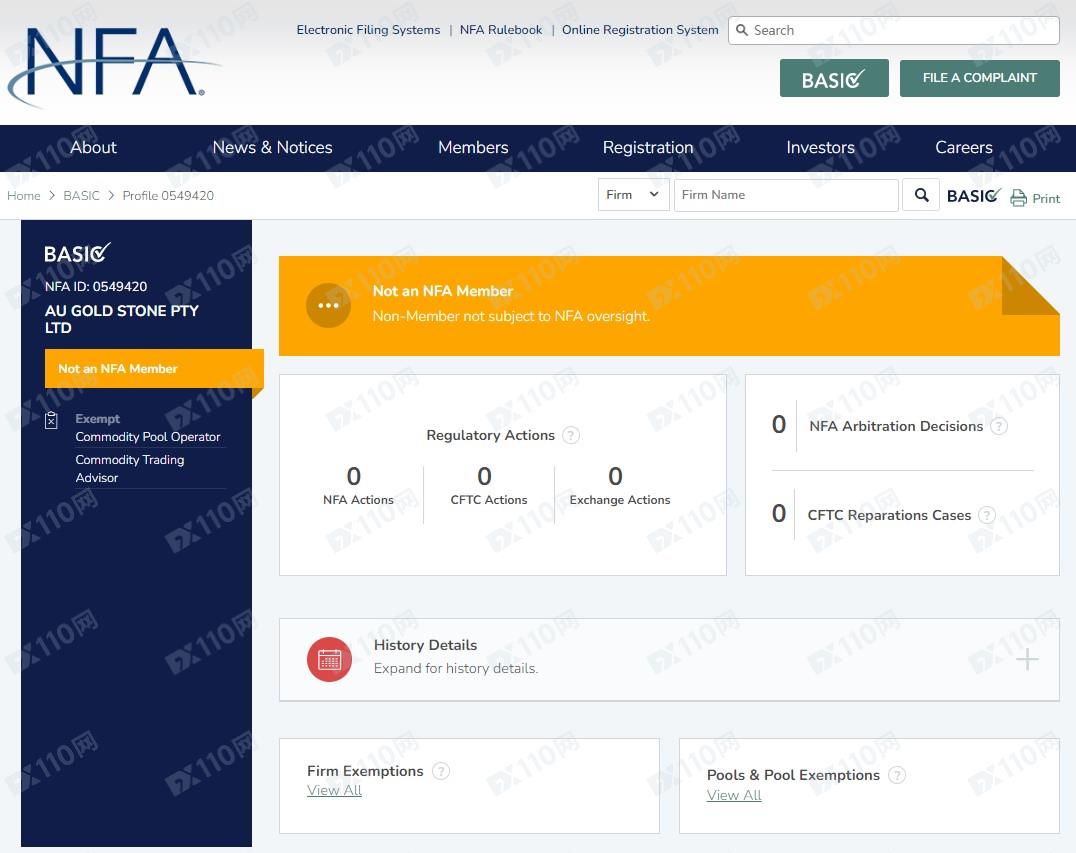
Task: Click help icon beside Pools & Pool Exemptions
Action: [x=897, y=775]
